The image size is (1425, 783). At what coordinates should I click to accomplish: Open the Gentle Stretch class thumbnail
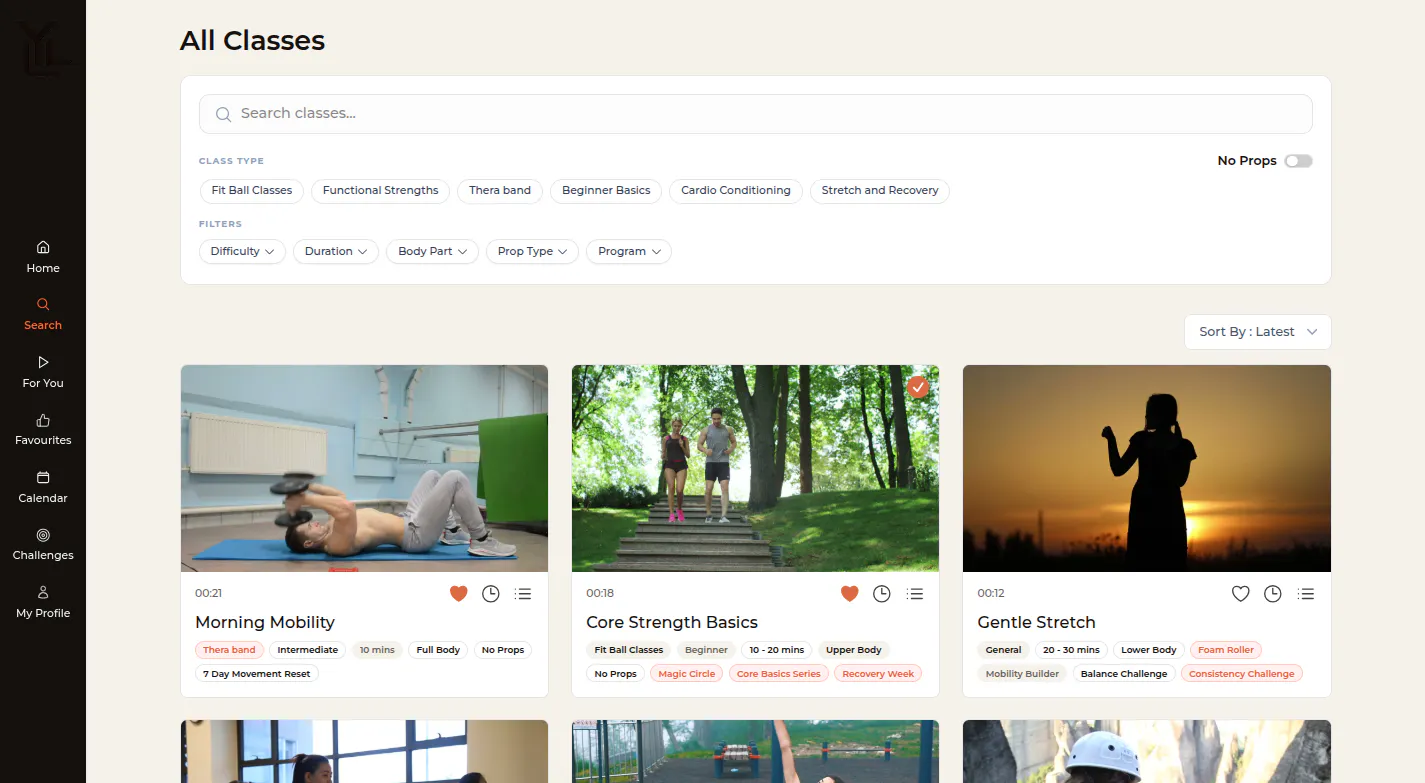pyautogui.click(x=1147, y=468)
